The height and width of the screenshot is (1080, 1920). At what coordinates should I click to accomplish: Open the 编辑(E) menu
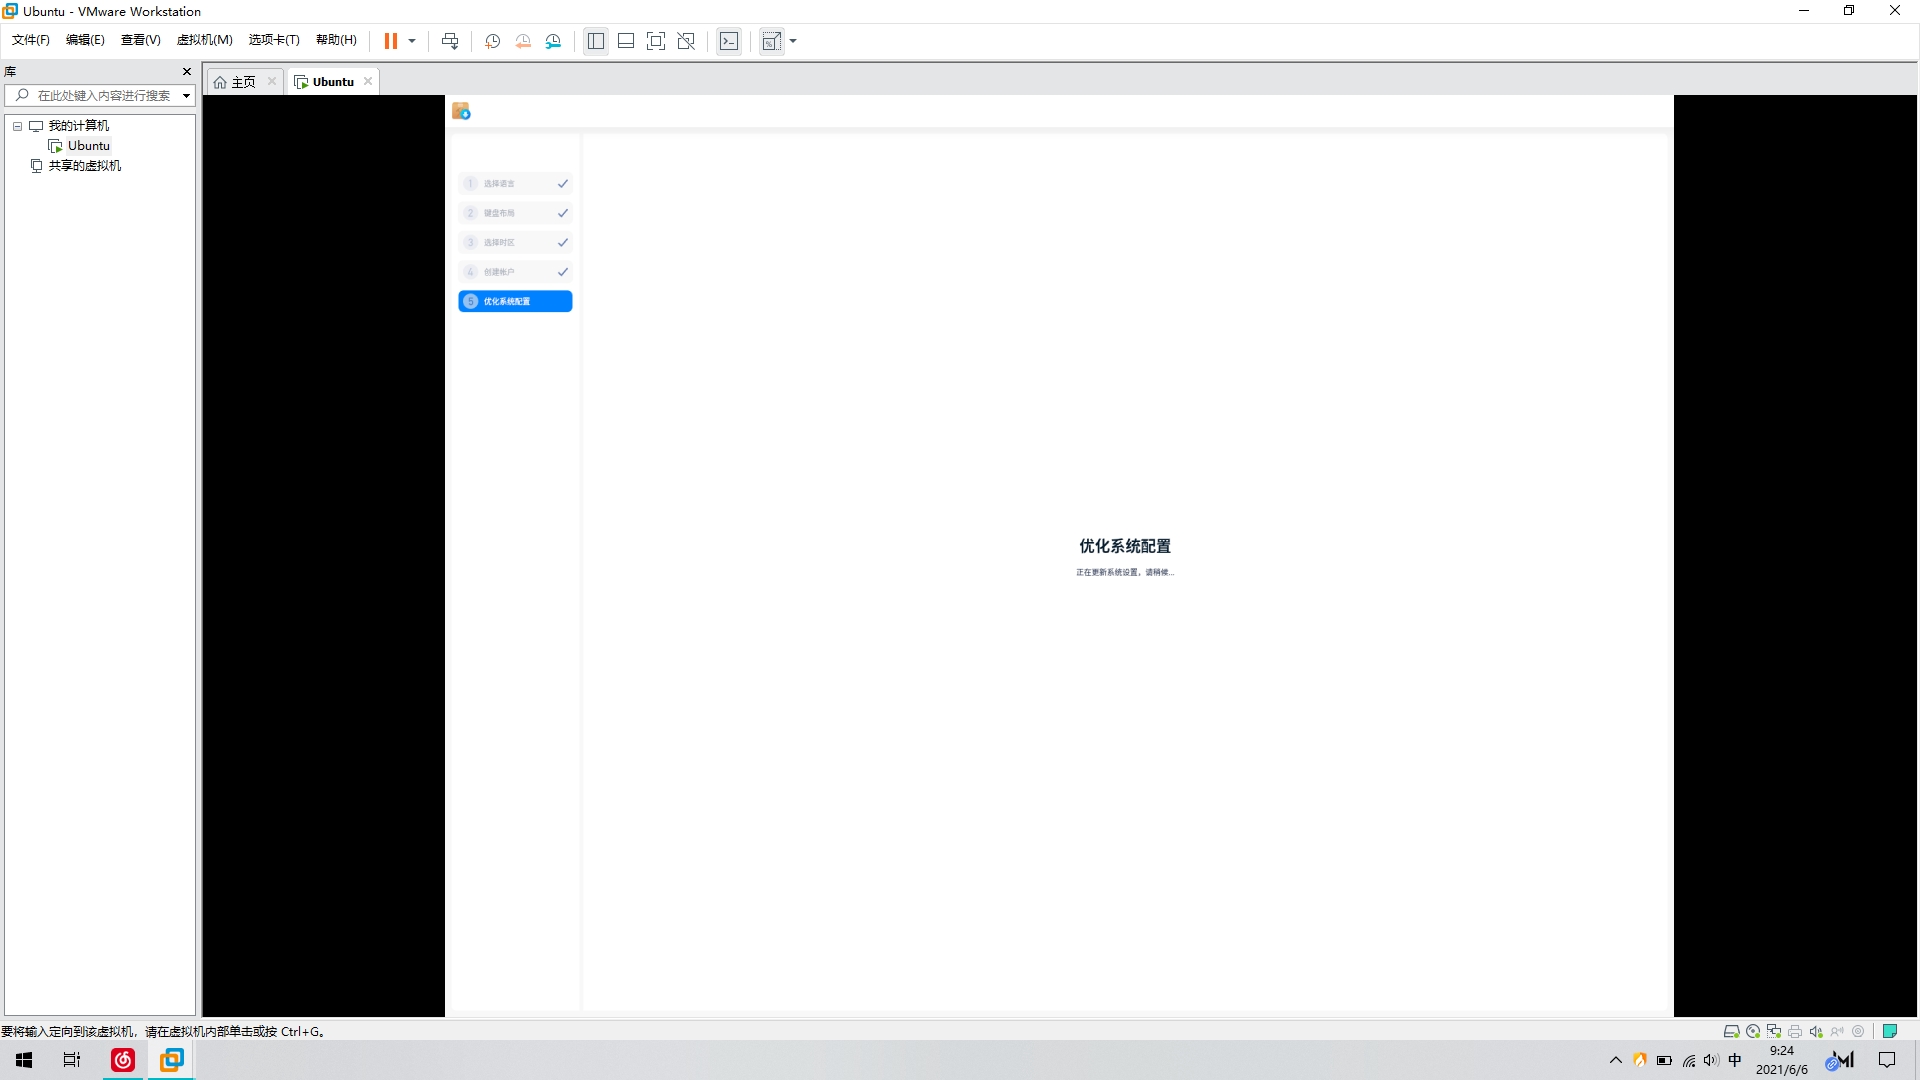[x=85, y=40]
